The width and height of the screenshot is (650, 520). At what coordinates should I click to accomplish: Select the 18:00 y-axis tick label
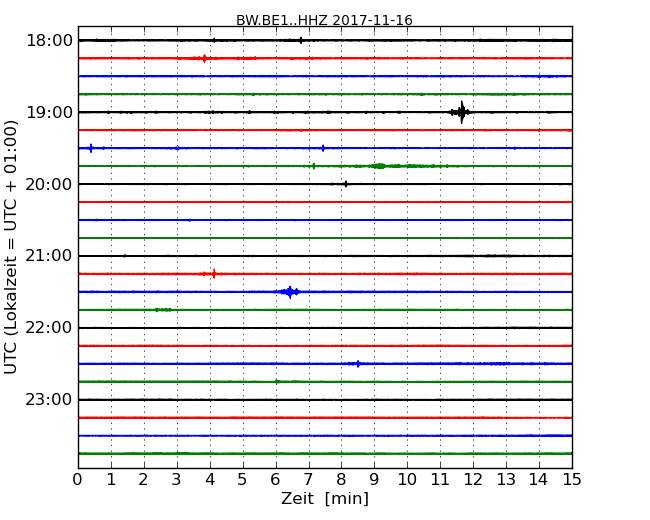(49, 41)
